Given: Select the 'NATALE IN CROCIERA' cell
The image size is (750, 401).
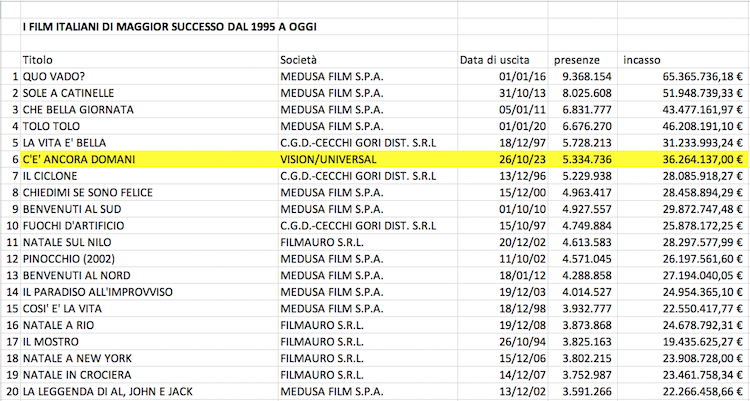Looking at the screenshot, I should click(x=149, y=375).
